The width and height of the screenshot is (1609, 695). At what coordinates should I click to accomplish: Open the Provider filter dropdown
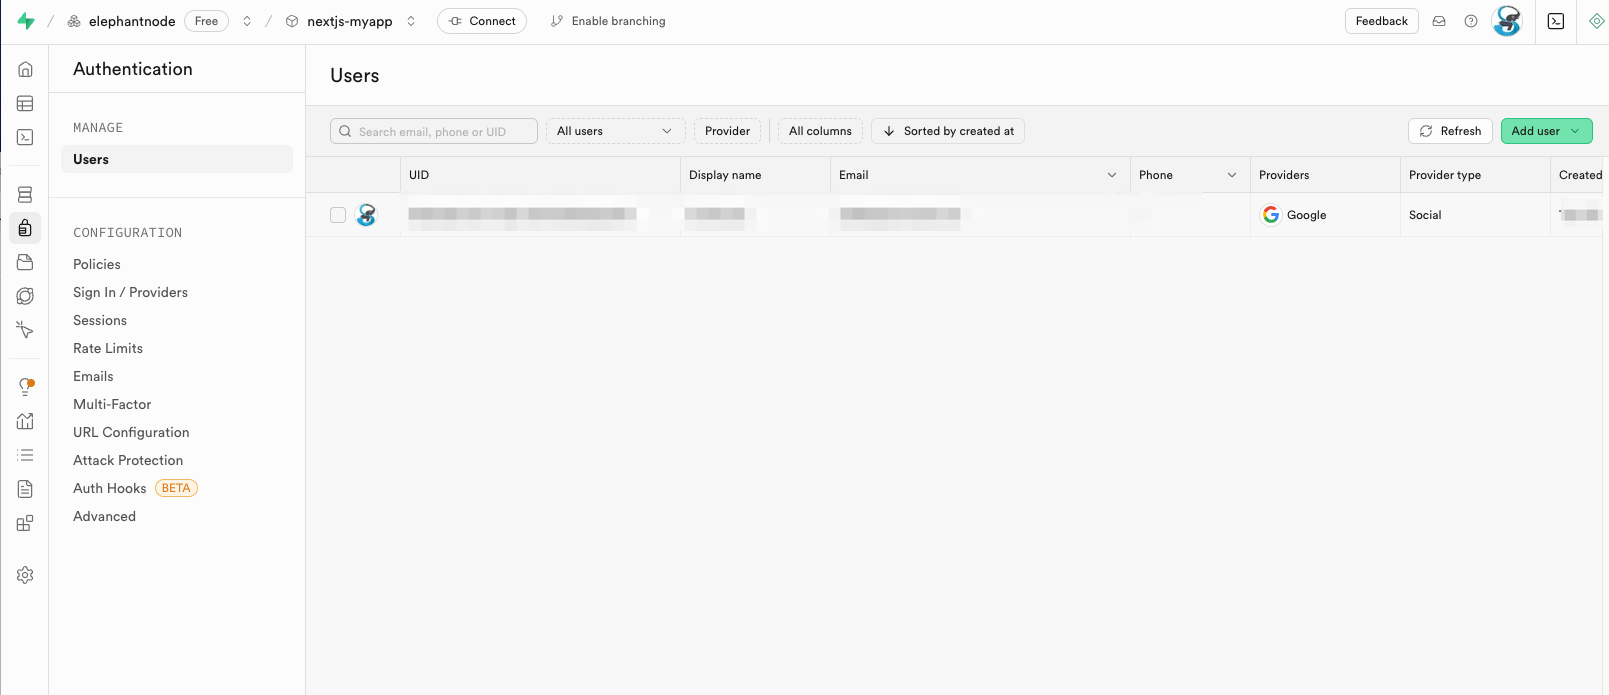pyautogui.click(x=727, y=131)
